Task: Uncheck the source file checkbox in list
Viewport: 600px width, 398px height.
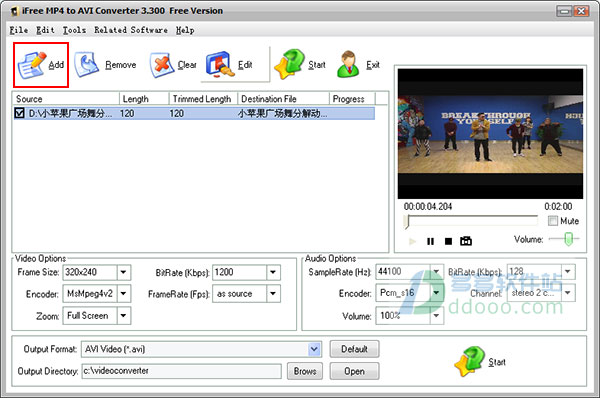Action: 20,113
